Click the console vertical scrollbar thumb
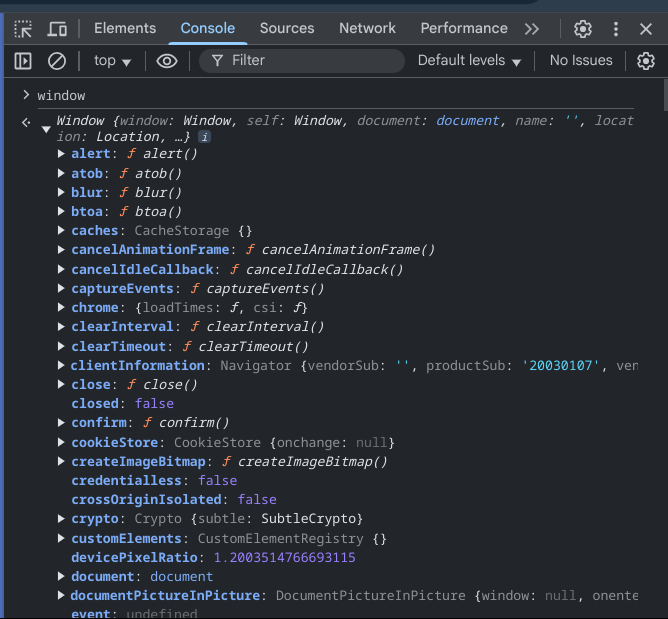 coord(665,95)
